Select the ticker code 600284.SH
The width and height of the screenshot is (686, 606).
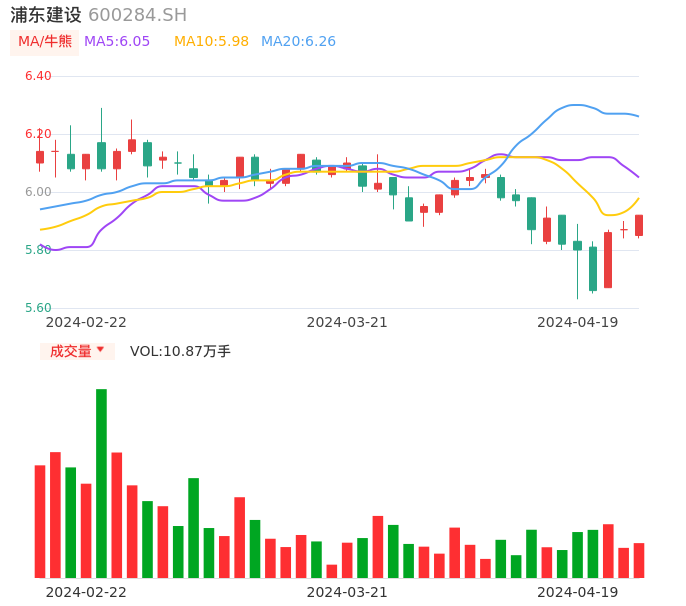137,15
